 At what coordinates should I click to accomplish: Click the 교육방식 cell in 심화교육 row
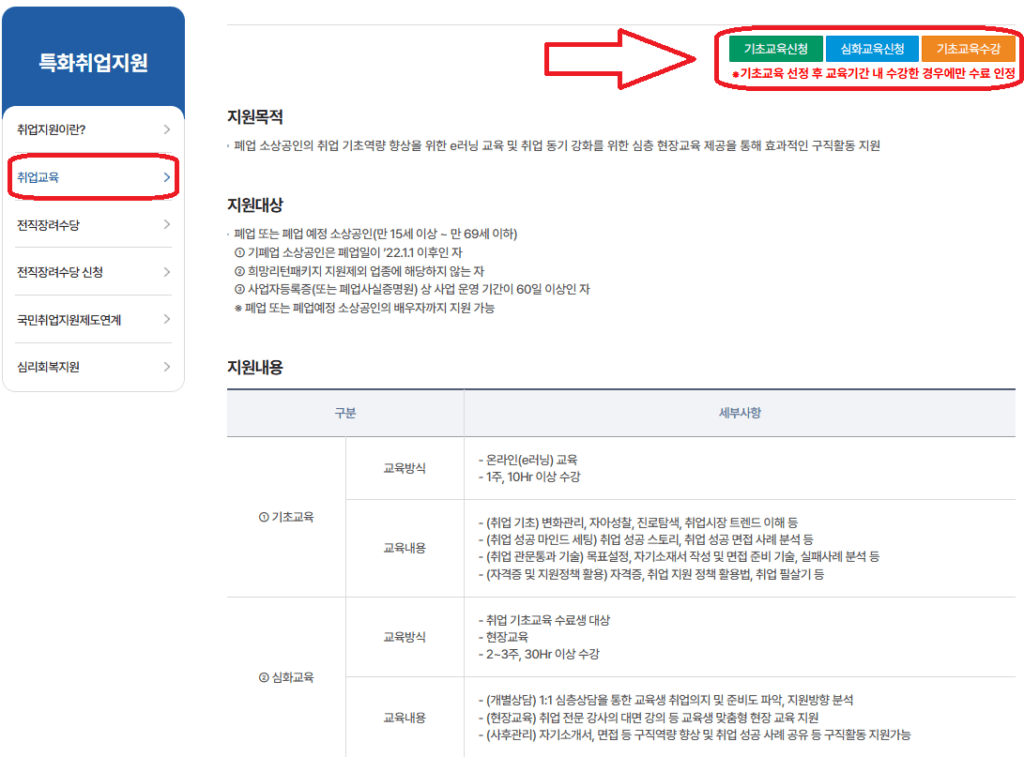click(404, 637)
